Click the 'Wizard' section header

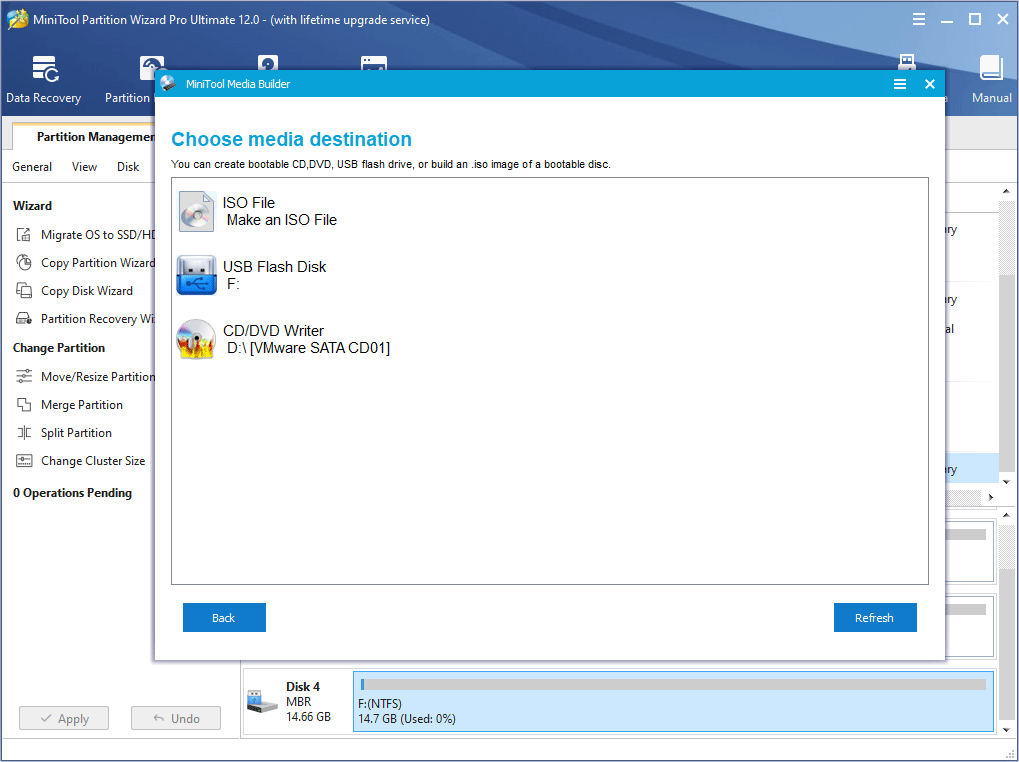pyautogui.click(x=32, y=206)
